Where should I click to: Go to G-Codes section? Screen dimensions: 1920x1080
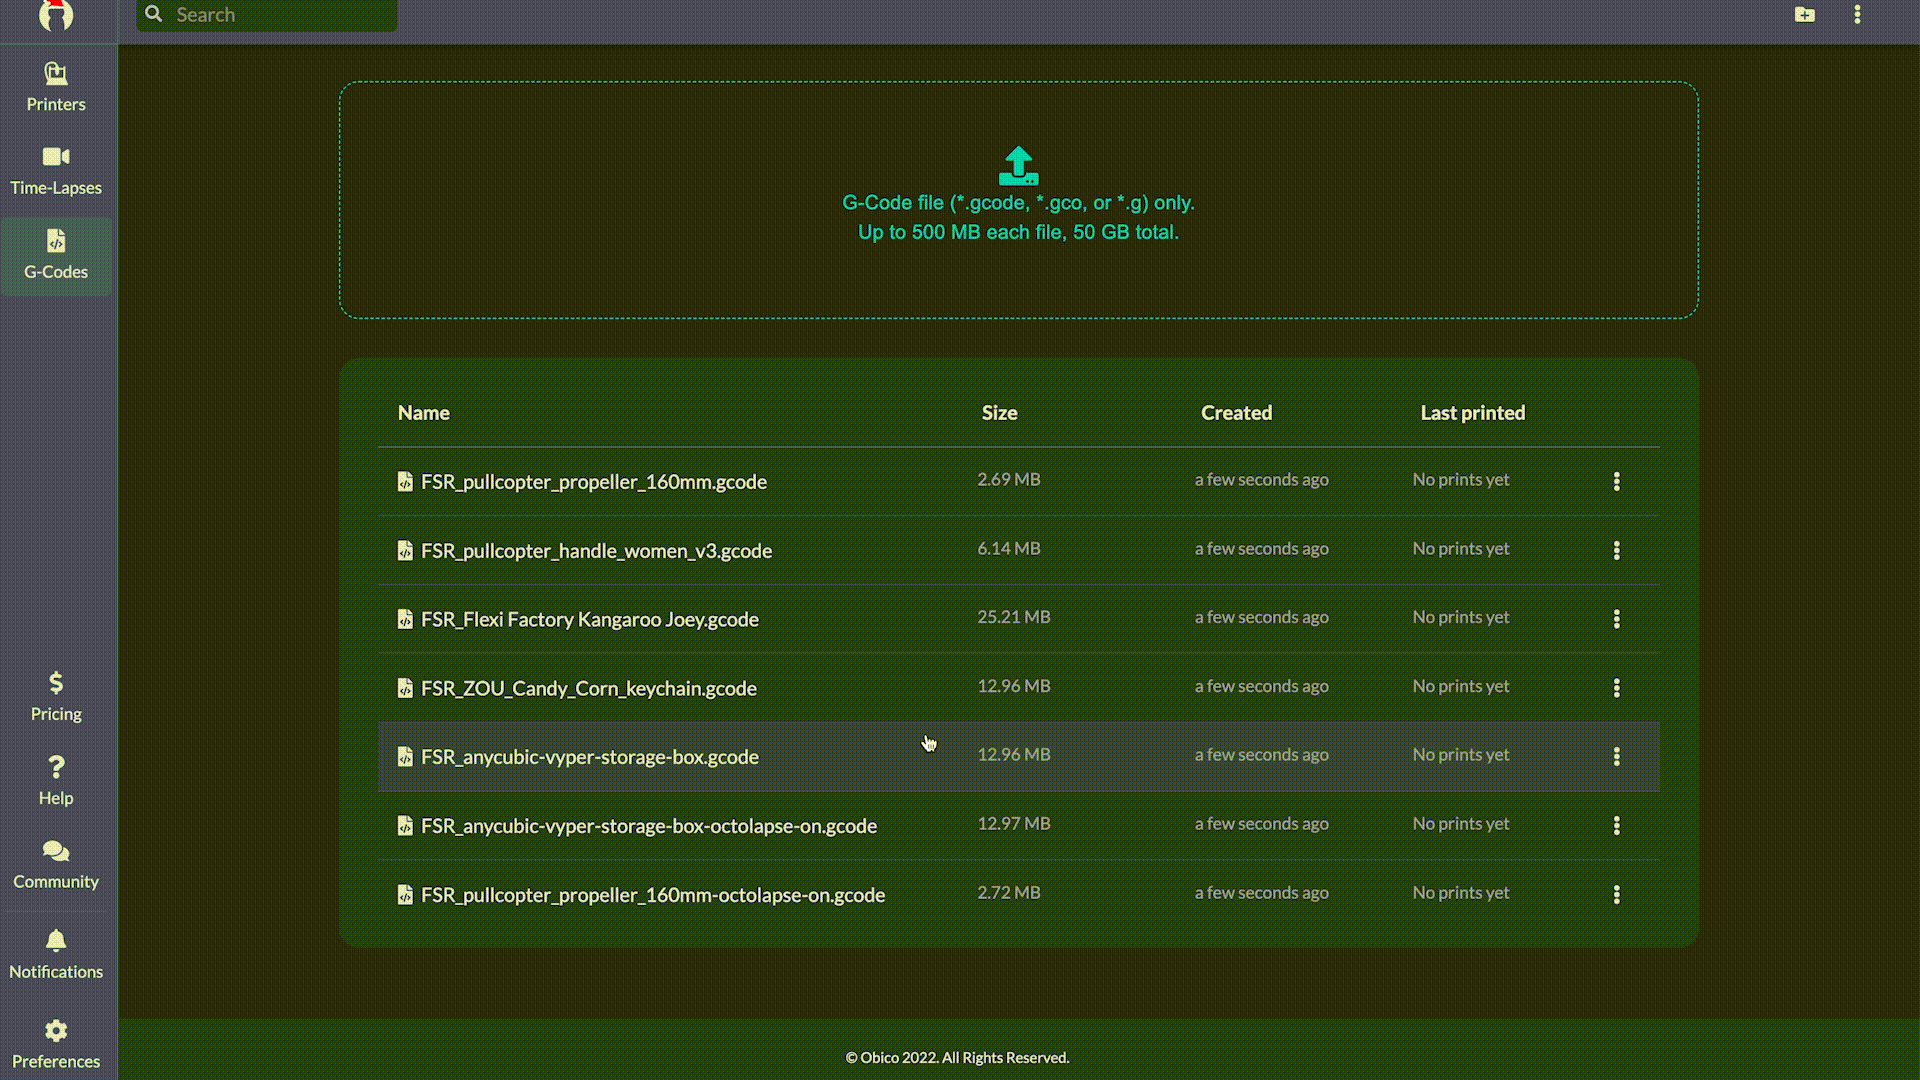56,256
